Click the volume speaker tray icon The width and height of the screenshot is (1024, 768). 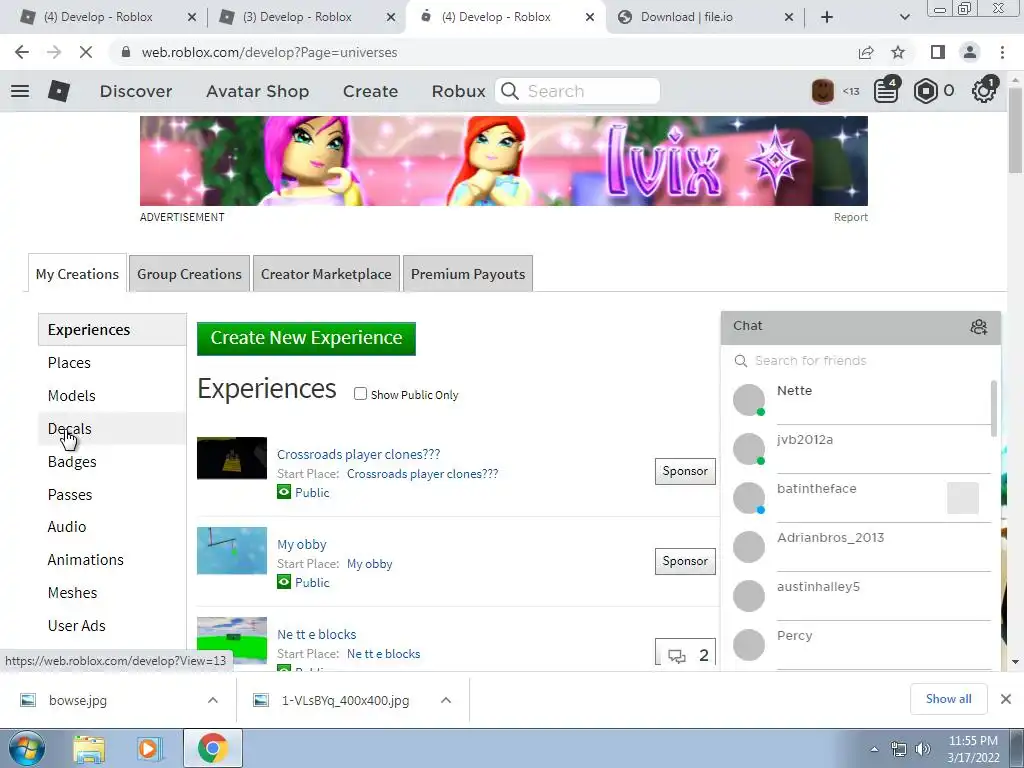click(922, 749)
